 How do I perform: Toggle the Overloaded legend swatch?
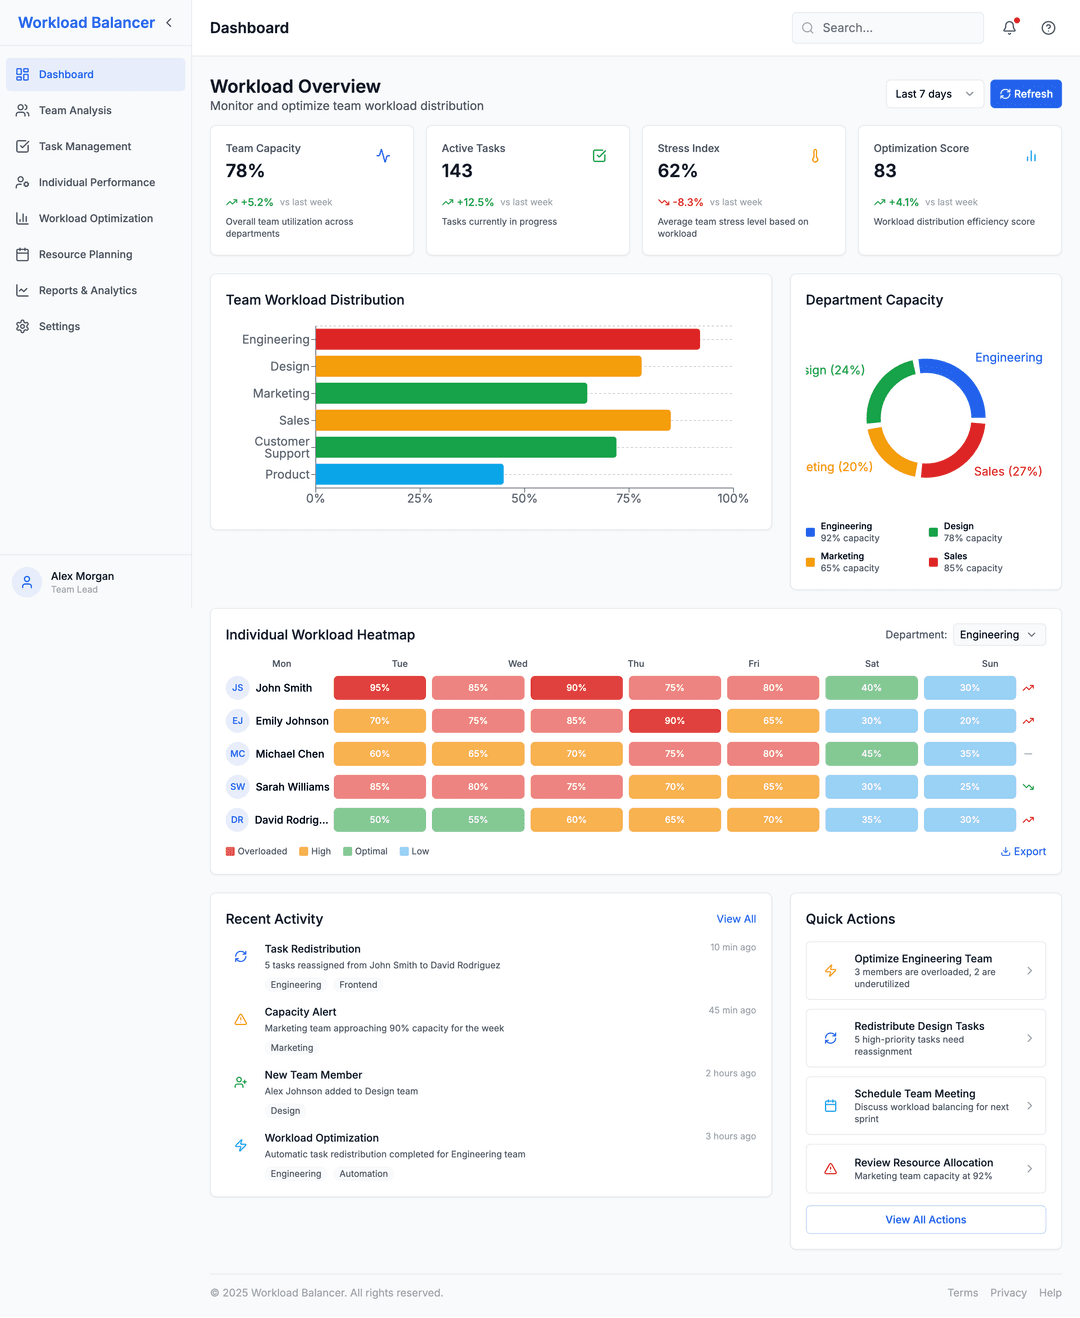(x=230, y=851)
